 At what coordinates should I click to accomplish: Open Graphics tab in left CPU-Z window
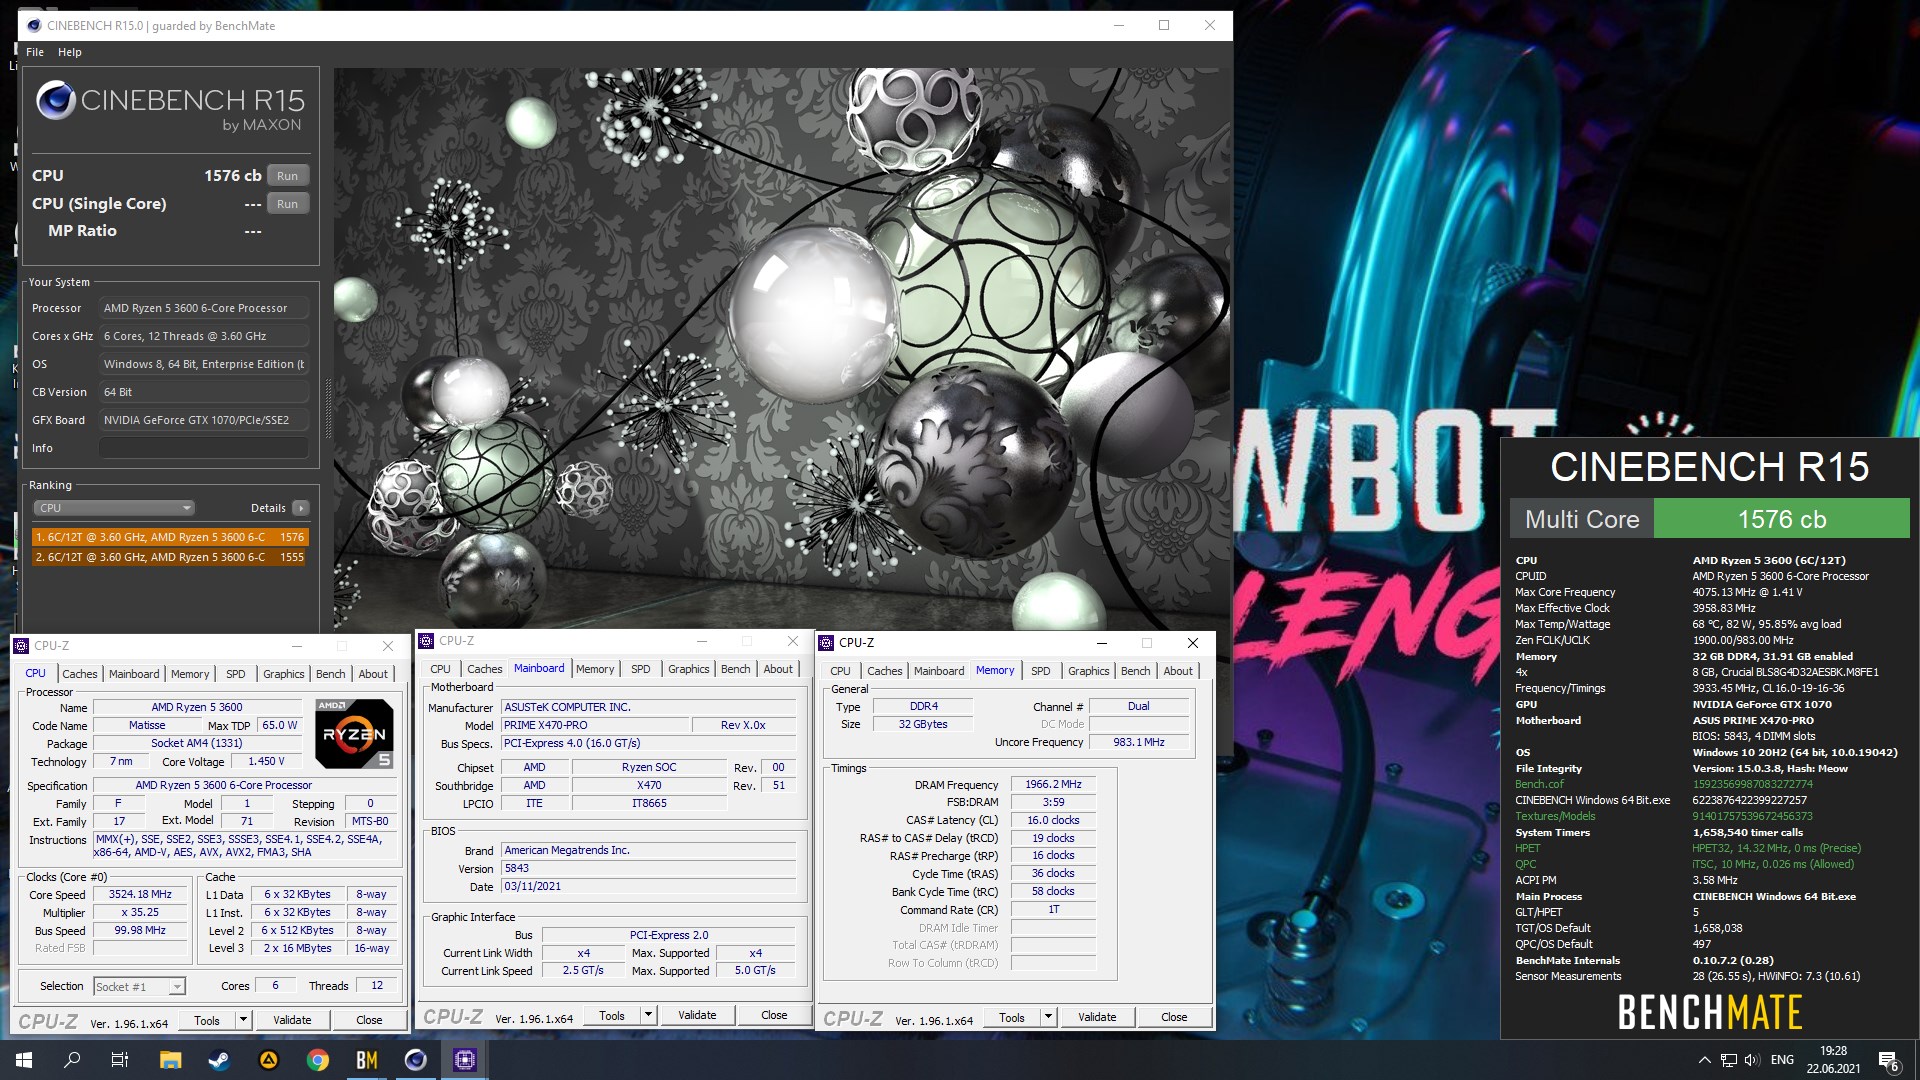[x=284, y=674]
